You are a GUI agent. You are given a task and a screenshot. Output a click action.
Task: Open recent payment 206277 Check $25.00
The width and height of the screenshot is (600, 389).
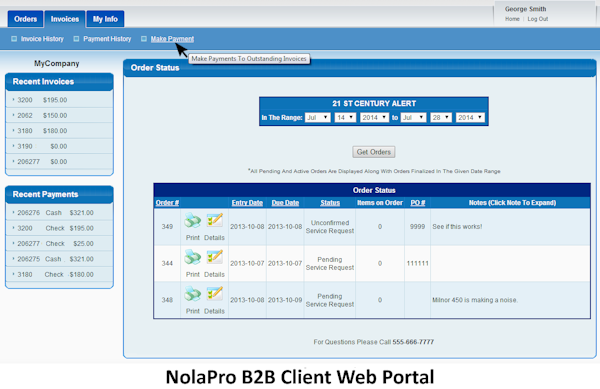[x=59, y=243]
